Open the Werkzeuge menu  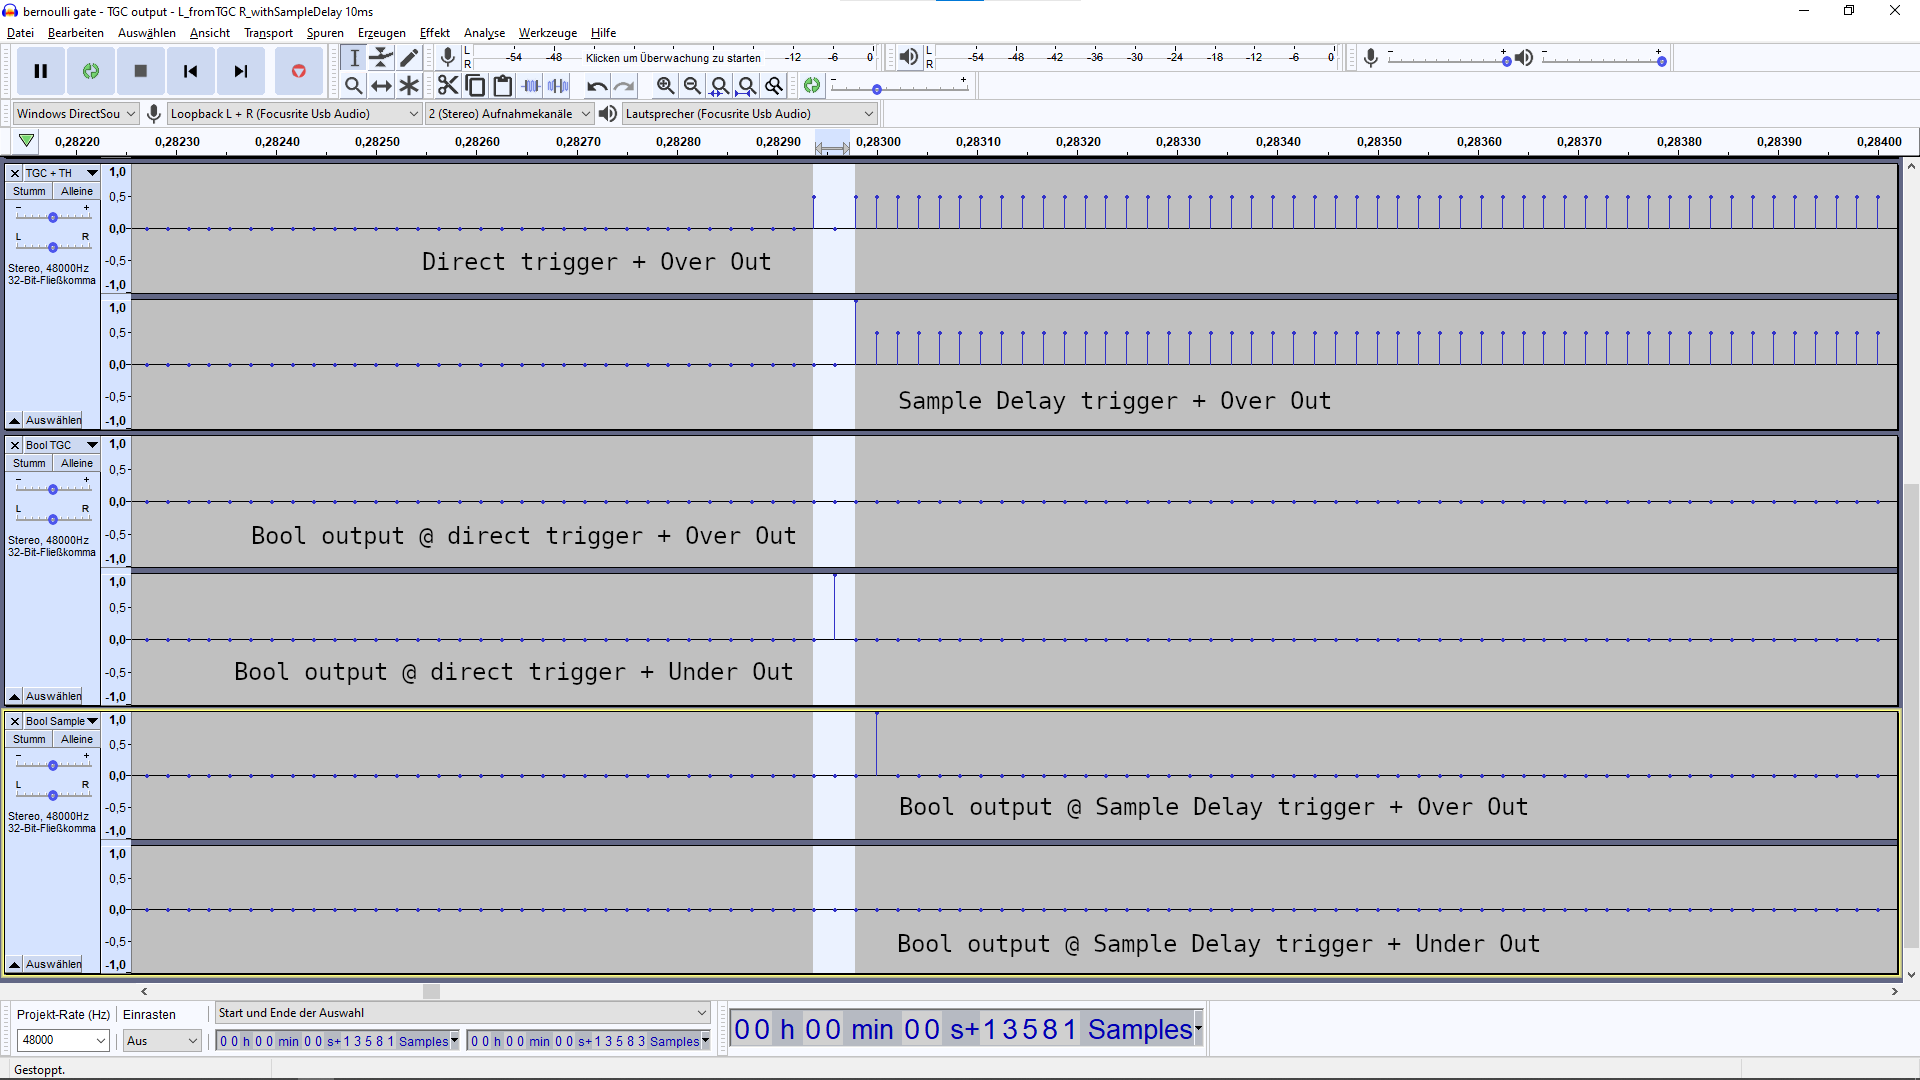[x=547, y=33]
